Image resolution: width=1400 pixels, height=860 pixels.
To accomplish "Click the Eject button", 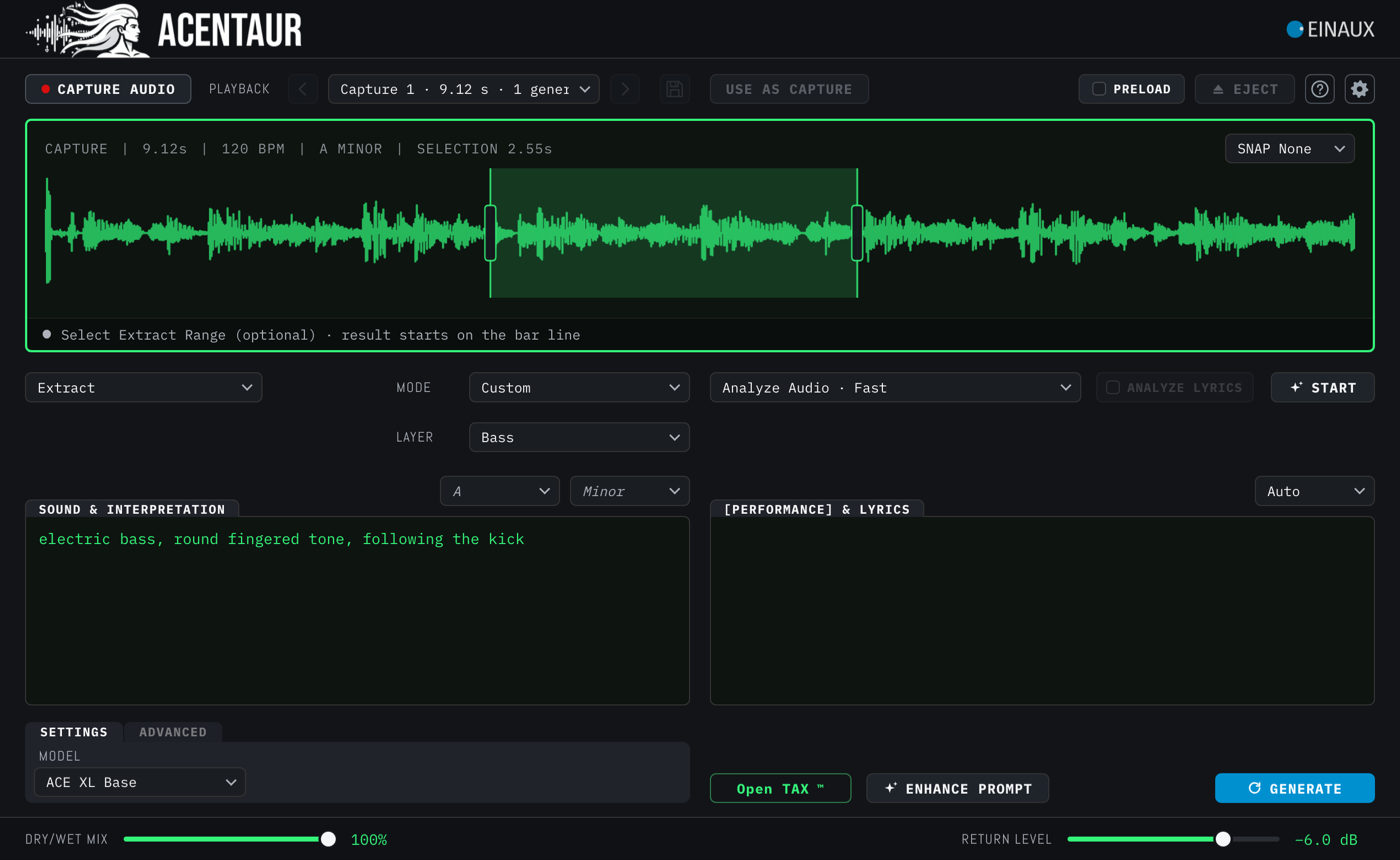I will tap(1245, 89).
